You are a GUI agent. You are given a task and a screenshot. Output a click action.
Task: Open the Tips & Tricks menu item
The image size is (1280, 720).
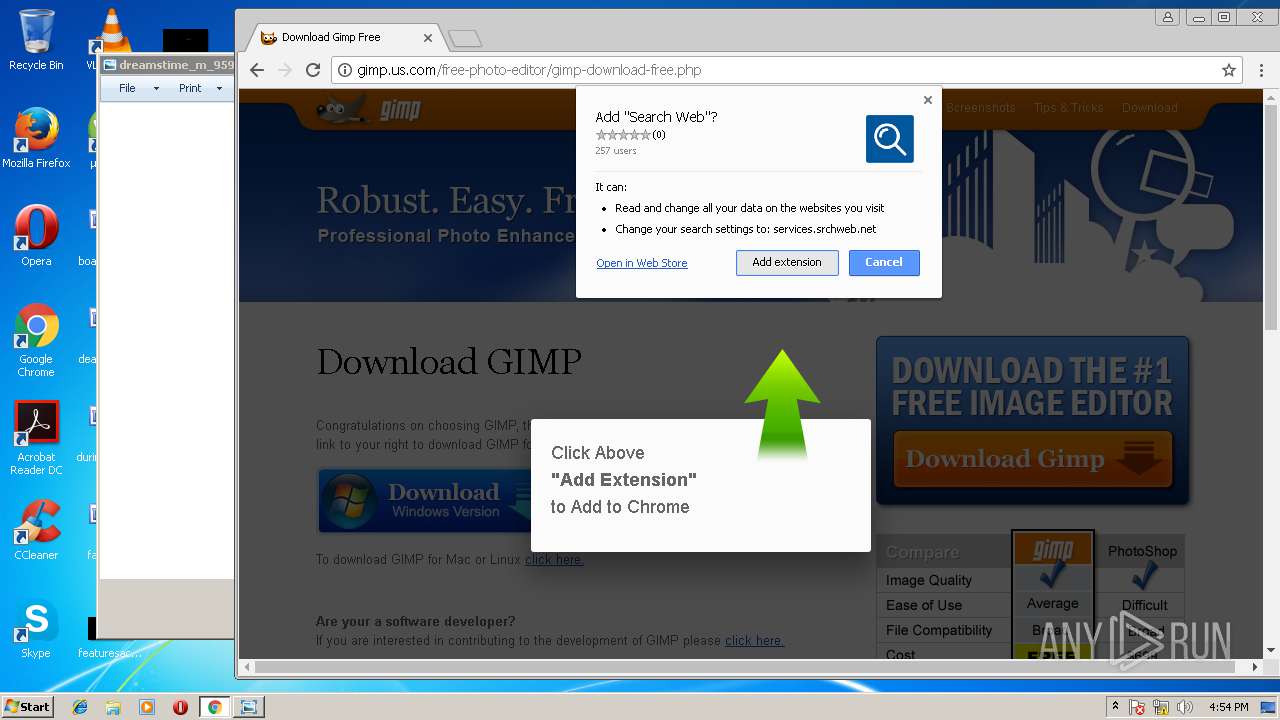[x=1069, y=108]
